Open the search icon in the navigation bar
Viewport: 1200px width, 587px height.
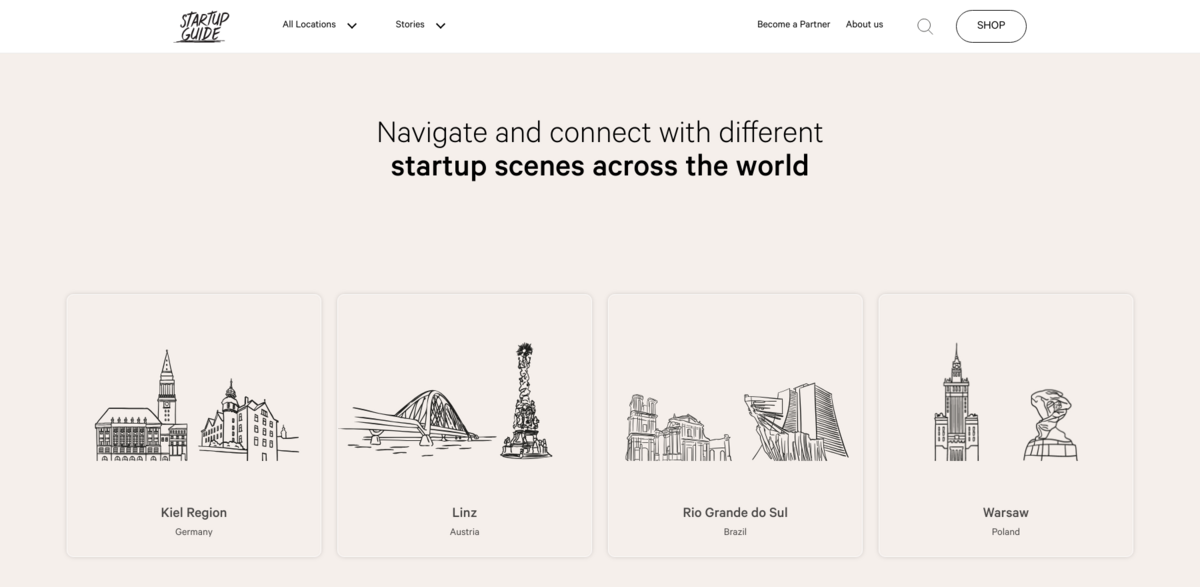click(924, 26)
